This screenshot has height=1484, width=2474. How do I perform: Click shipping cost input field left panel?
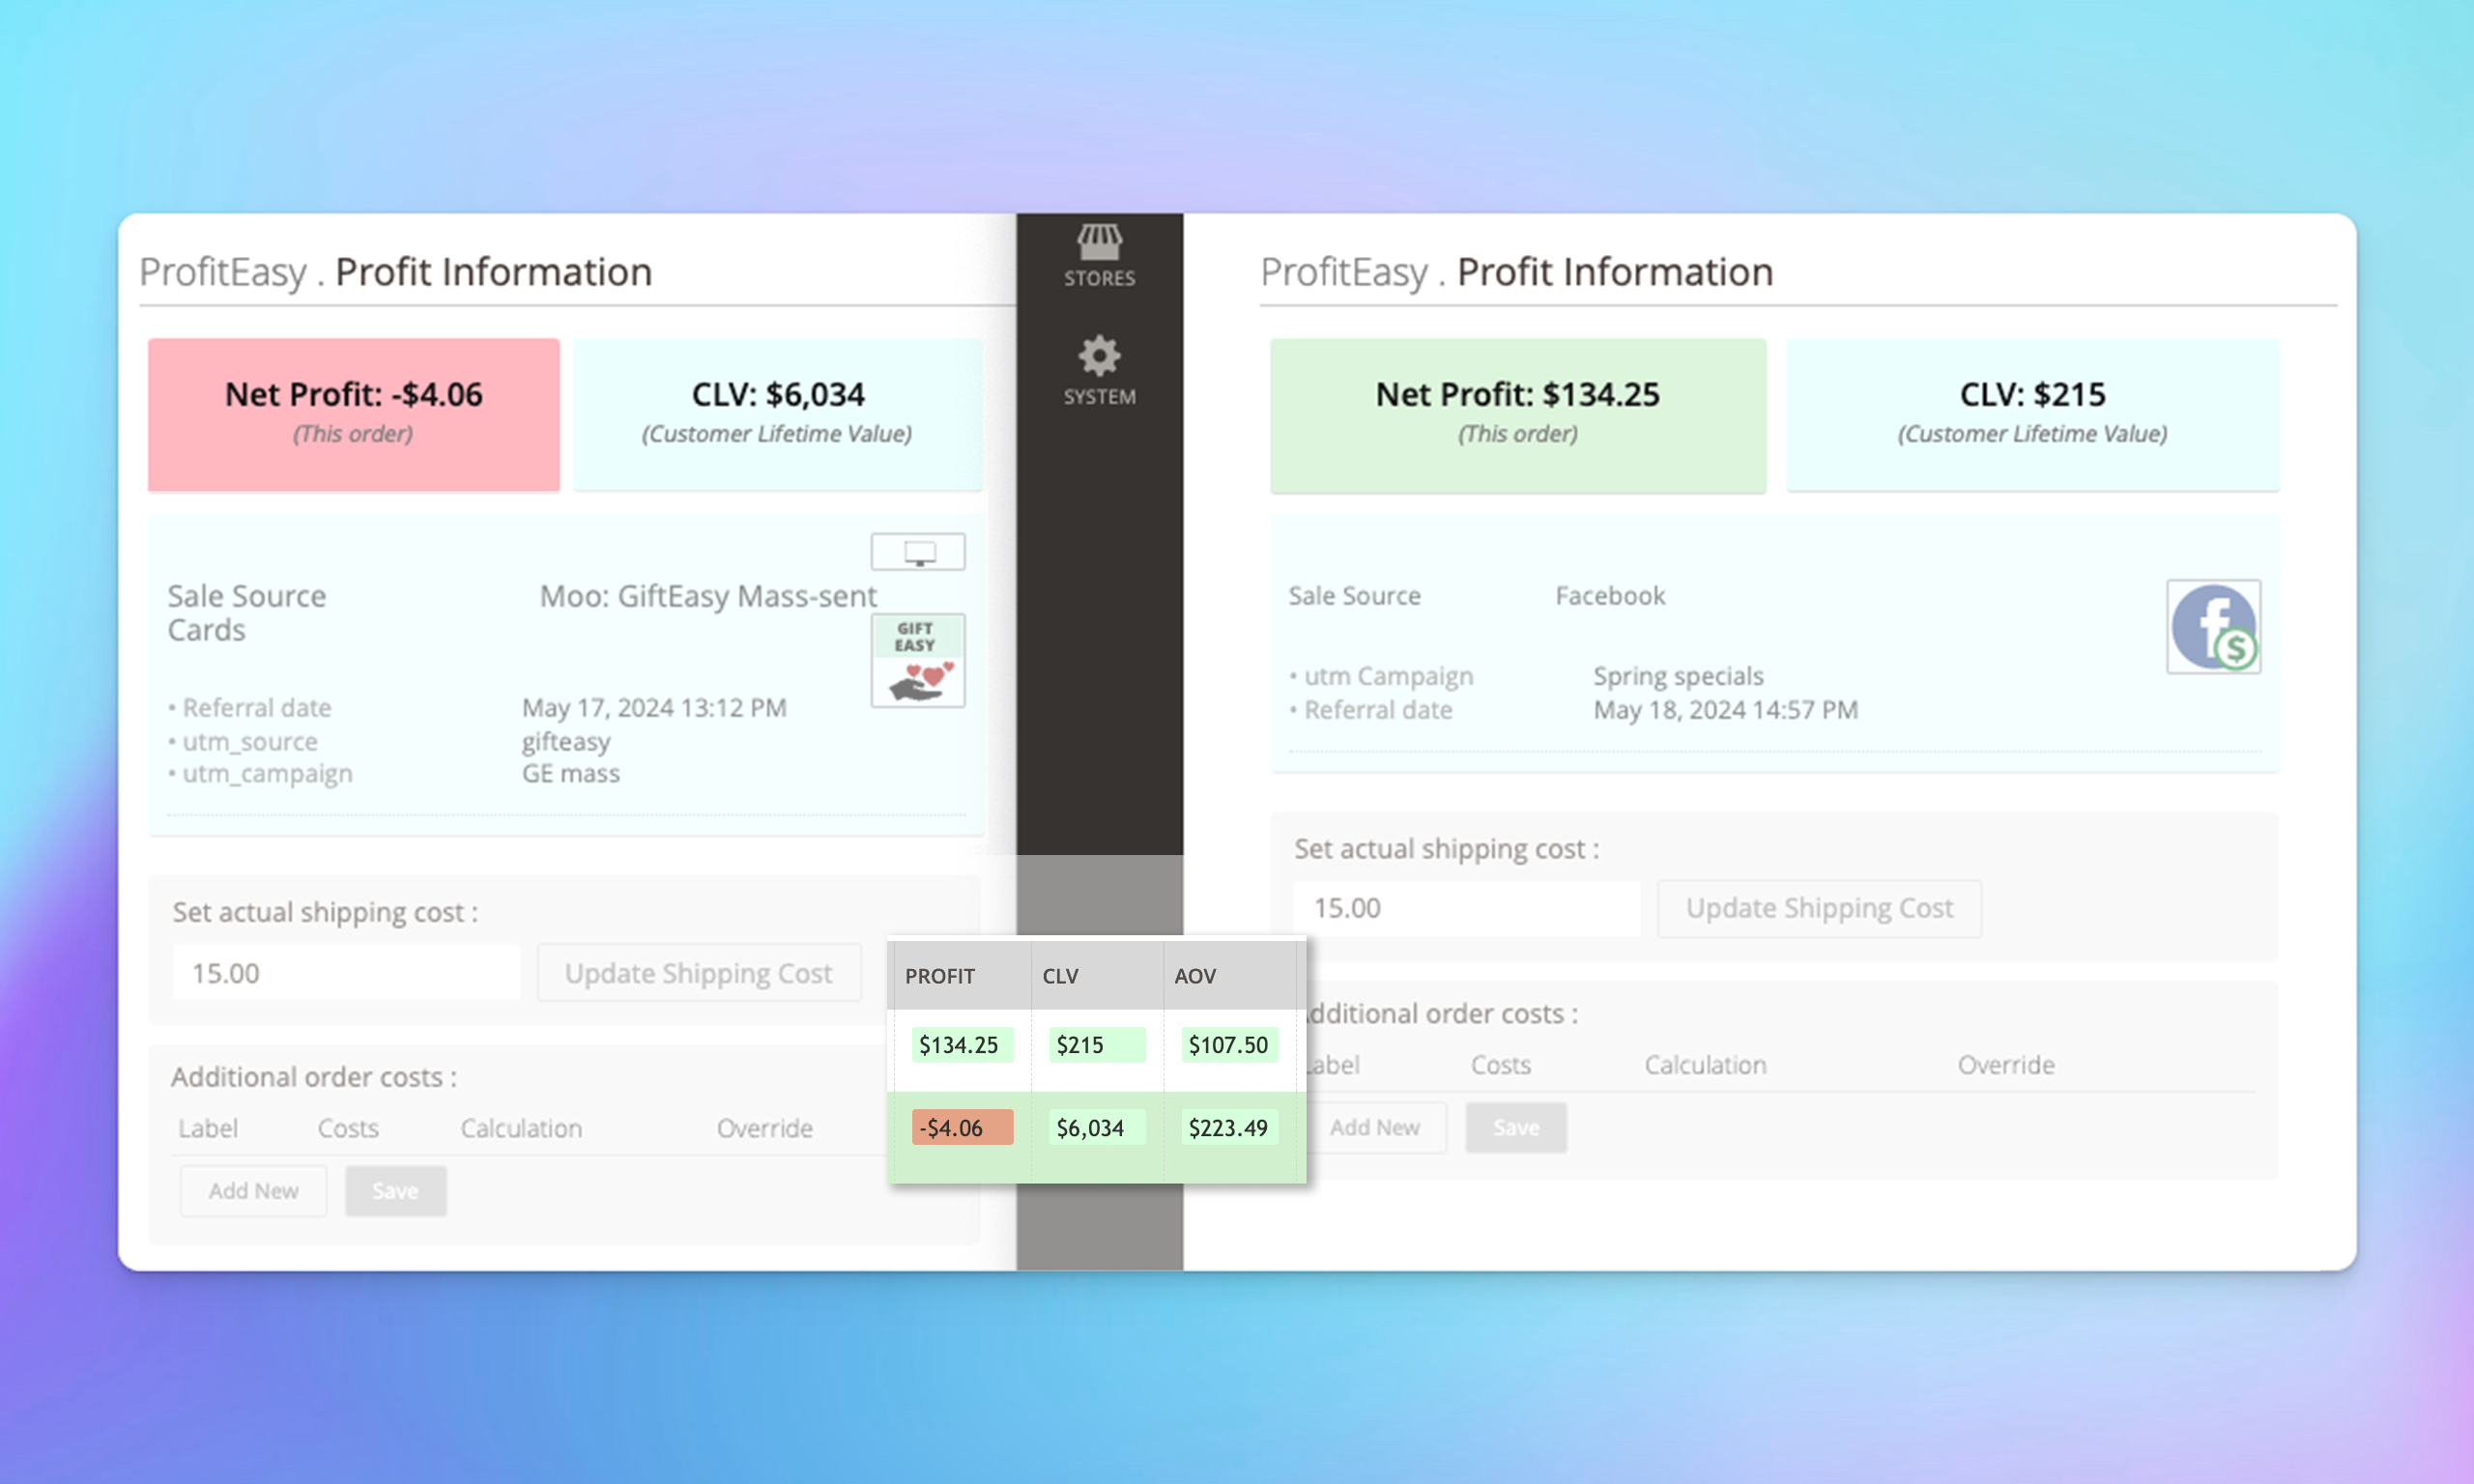coord(346,972)
